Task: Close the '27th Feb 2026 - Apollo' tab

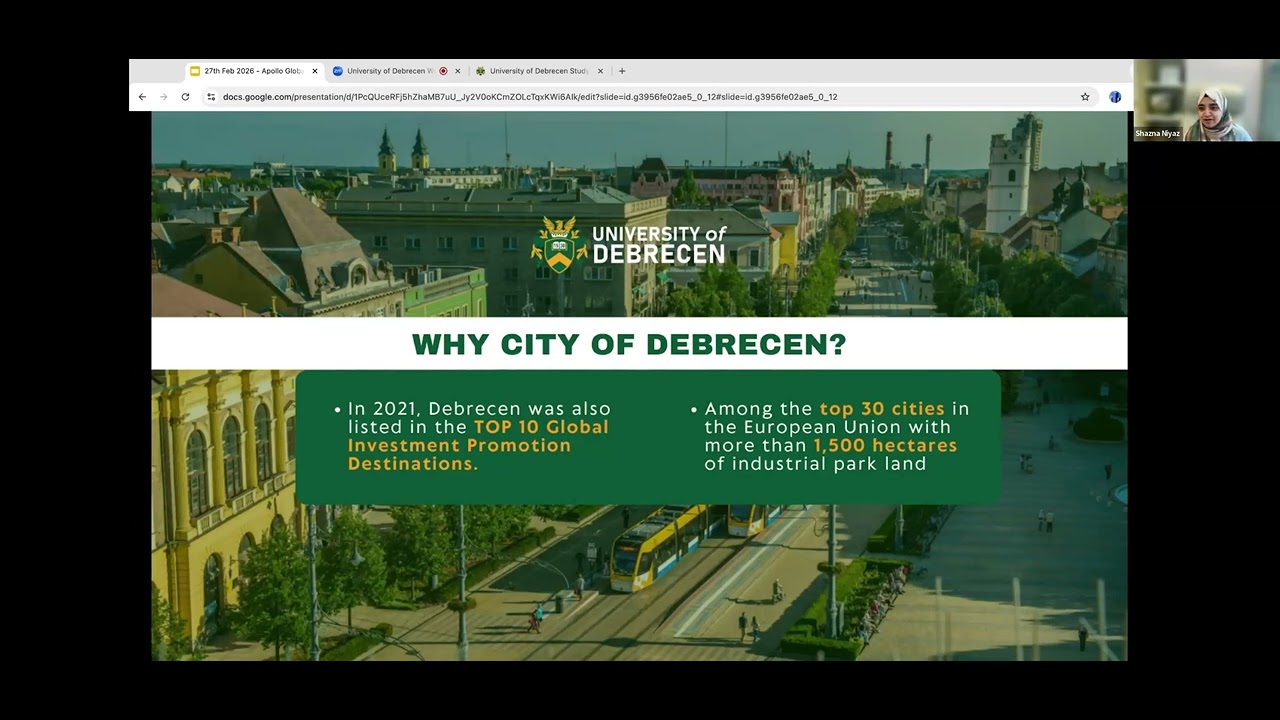Action: (x=315, y=71)
